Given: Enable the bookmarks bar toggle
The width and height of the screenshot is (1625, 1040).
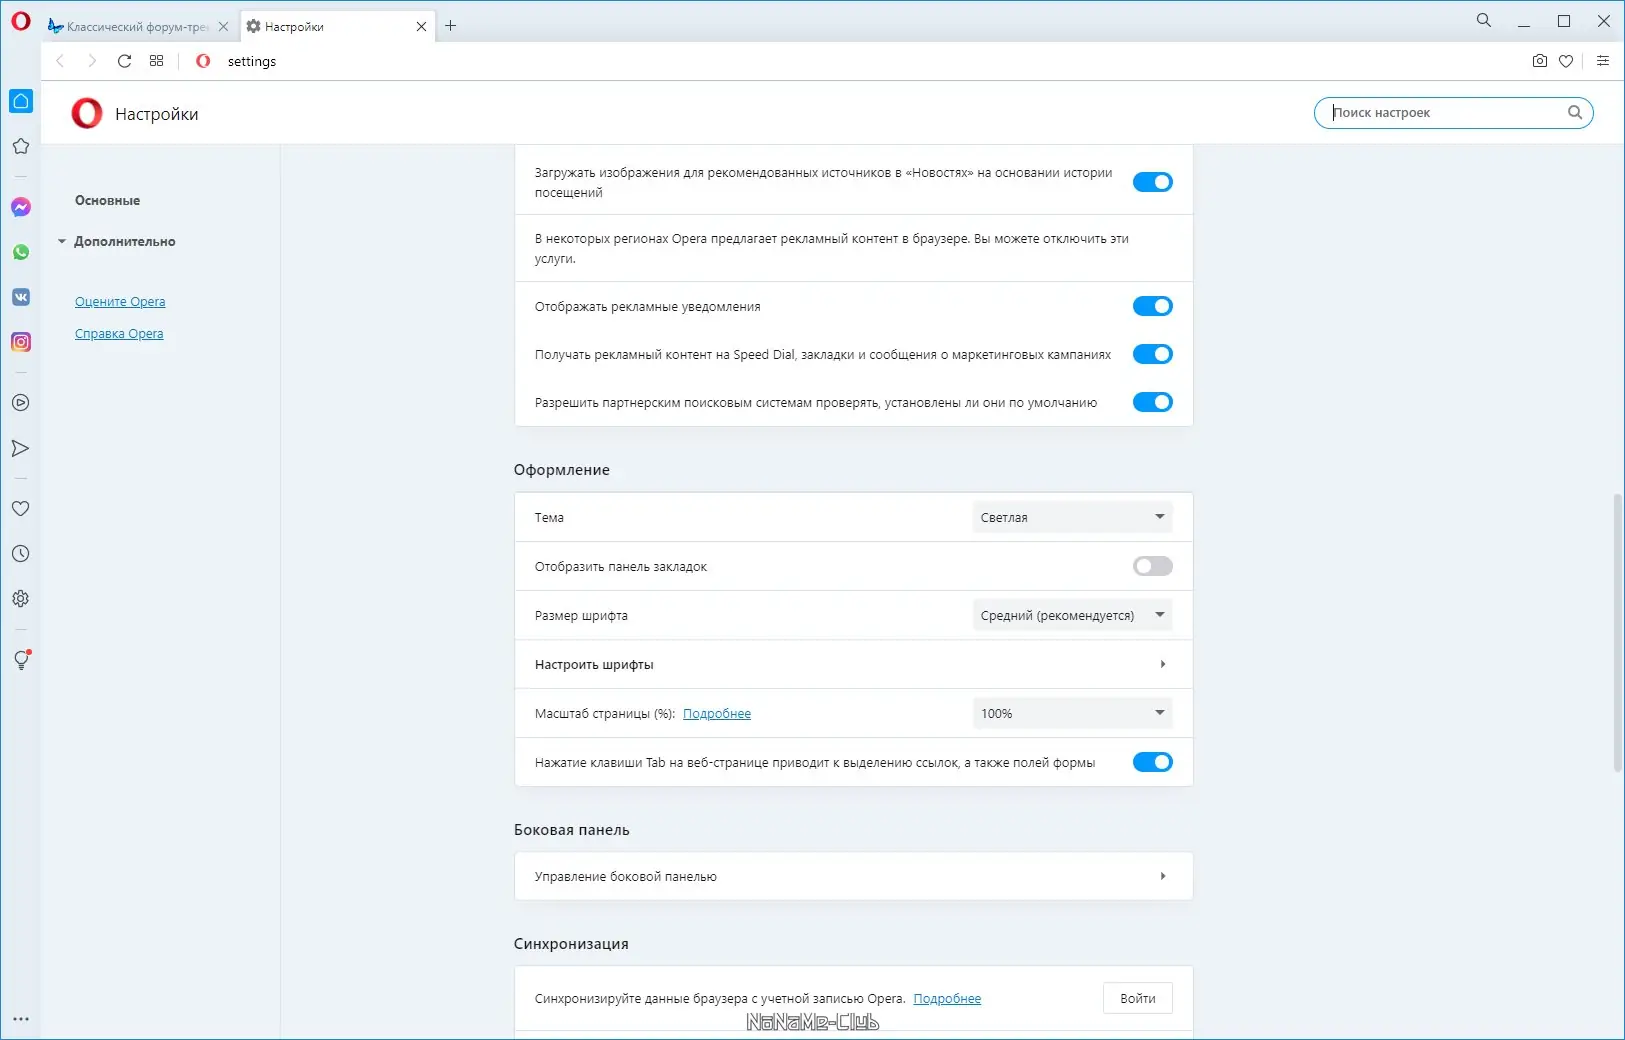Looking at the screenshot, I should [x=1152, y=567].
